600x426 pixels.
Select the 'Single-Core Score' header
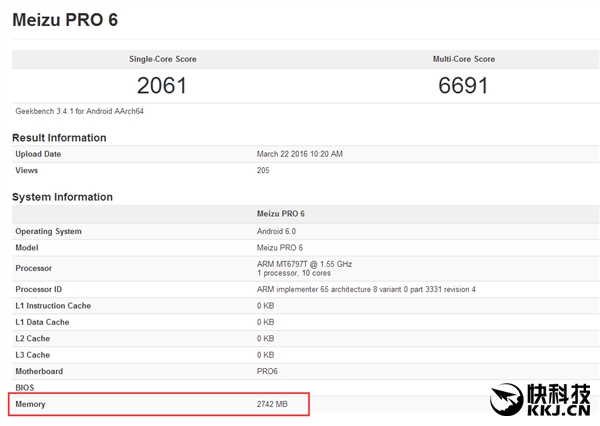coord(163,59)
